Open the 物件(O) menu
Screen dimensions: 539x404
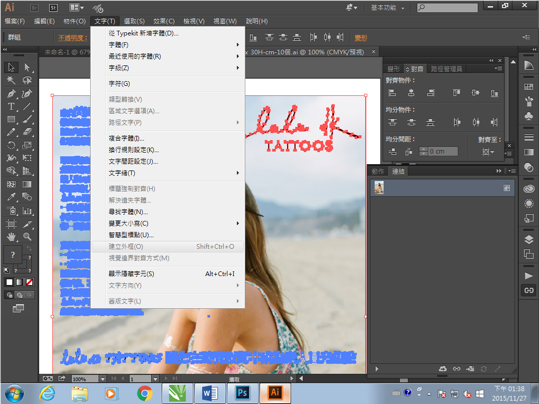tap(75, 21)
